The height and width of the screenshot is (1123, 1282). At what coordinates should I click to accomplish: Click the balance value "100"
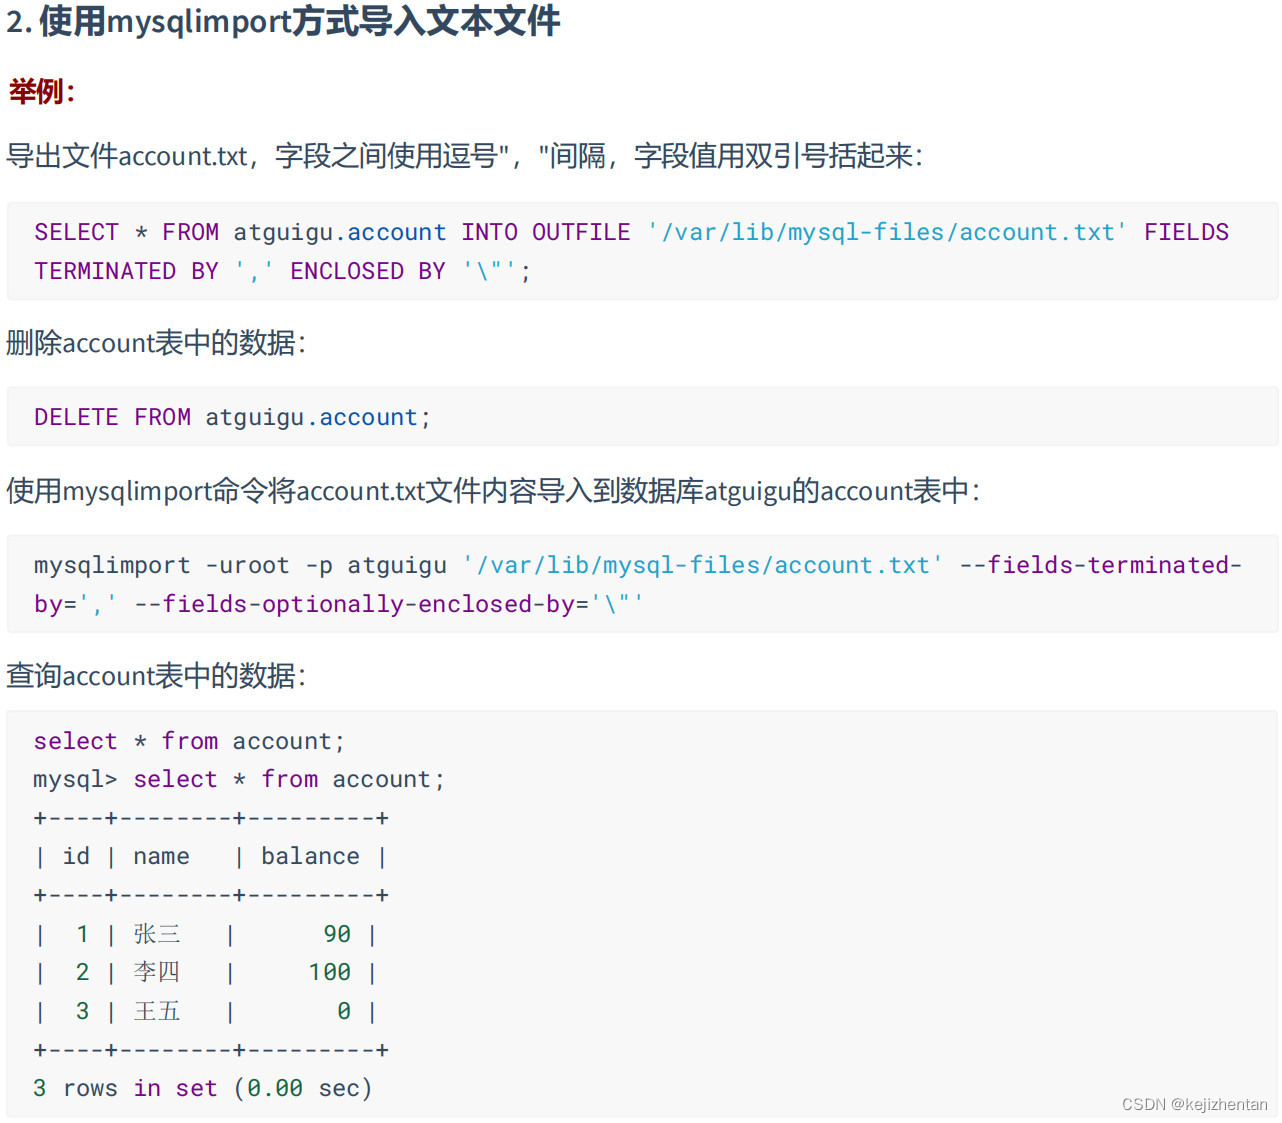[330, 972]
